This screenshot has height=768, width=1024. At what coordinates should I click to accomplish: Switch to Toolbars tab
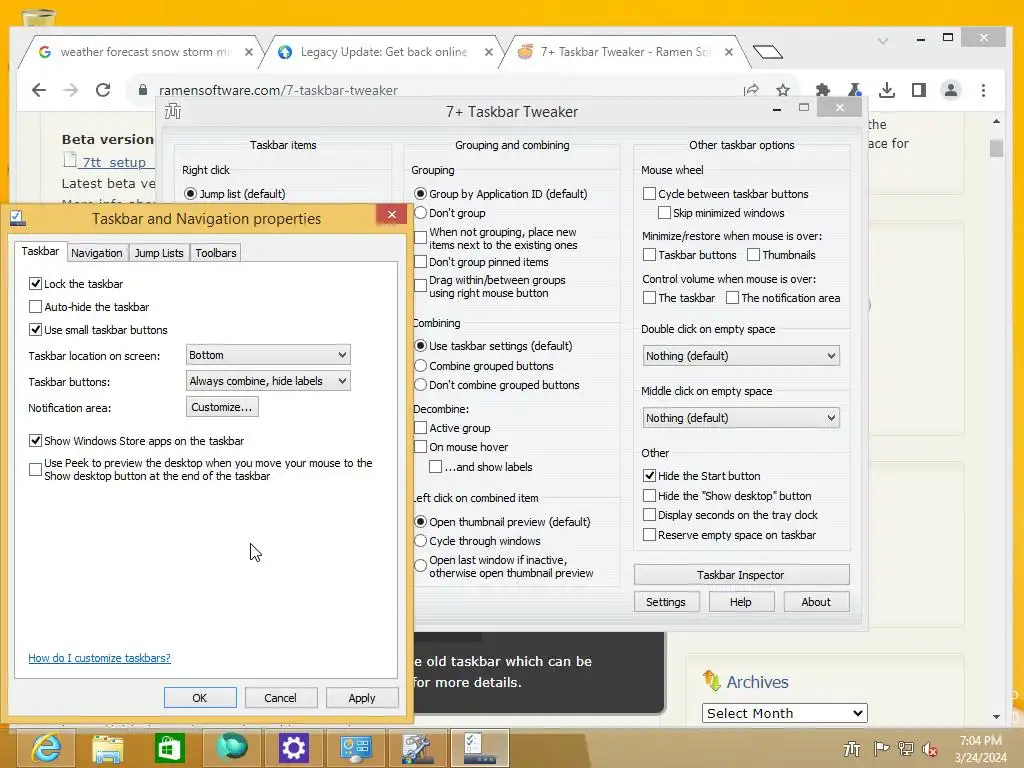[216, 253]
